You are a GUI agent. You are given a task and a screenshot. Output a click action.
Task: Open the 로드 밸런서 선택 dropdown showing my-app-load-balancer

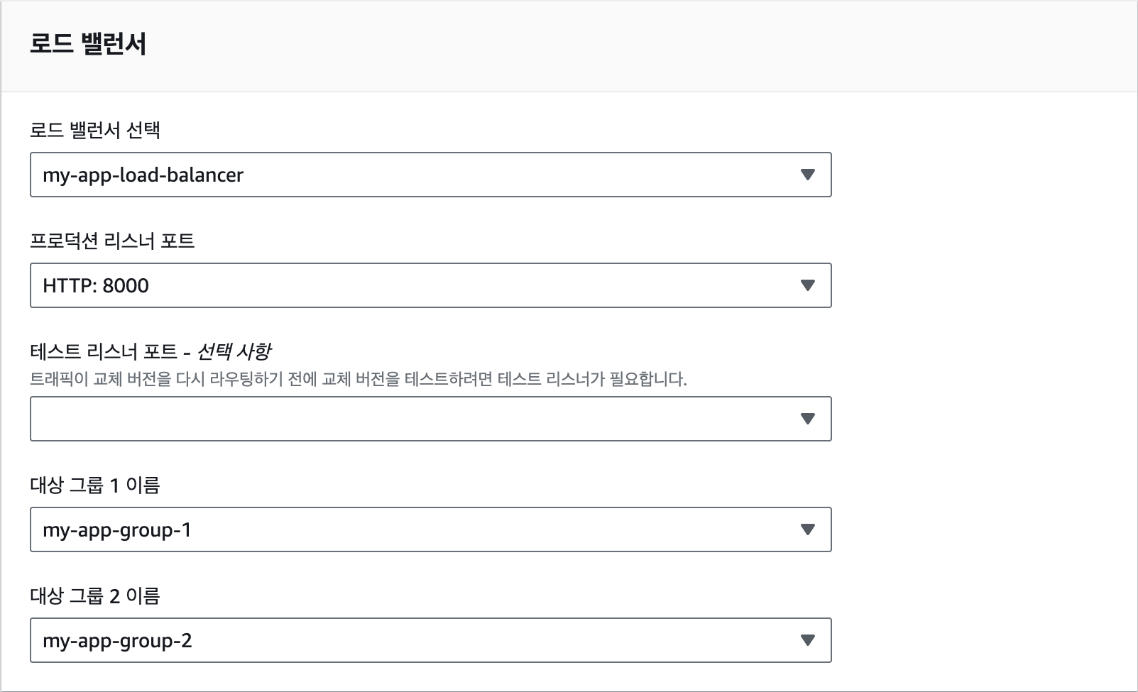[x=430, y=174]
